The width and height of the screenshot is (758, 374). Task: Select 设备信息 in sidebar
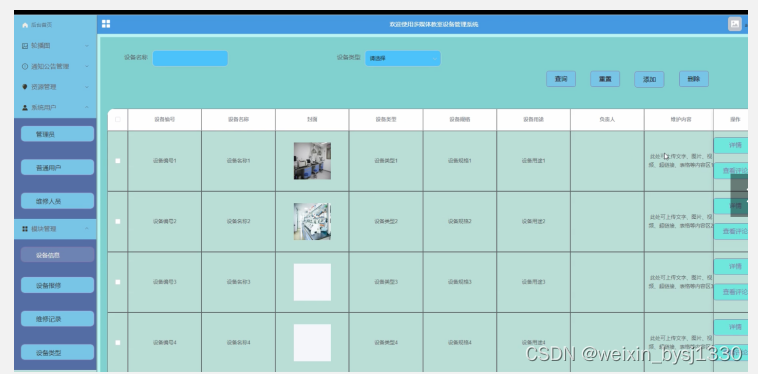(58, 255)
